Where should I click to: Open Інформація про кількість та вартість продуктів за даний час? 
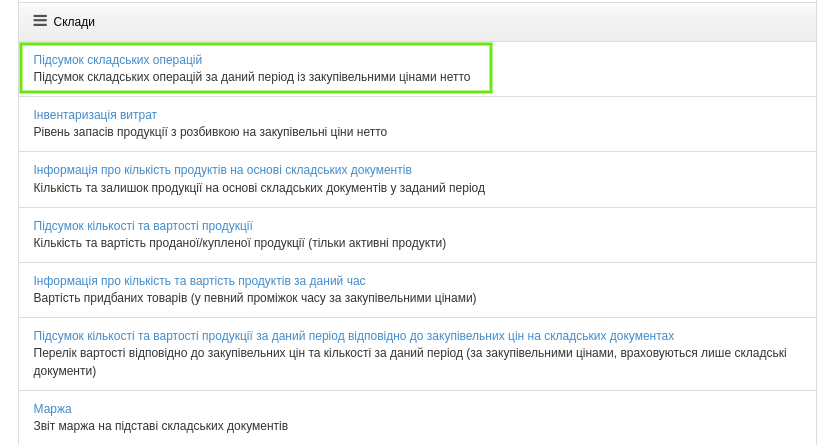pos(199,281)
